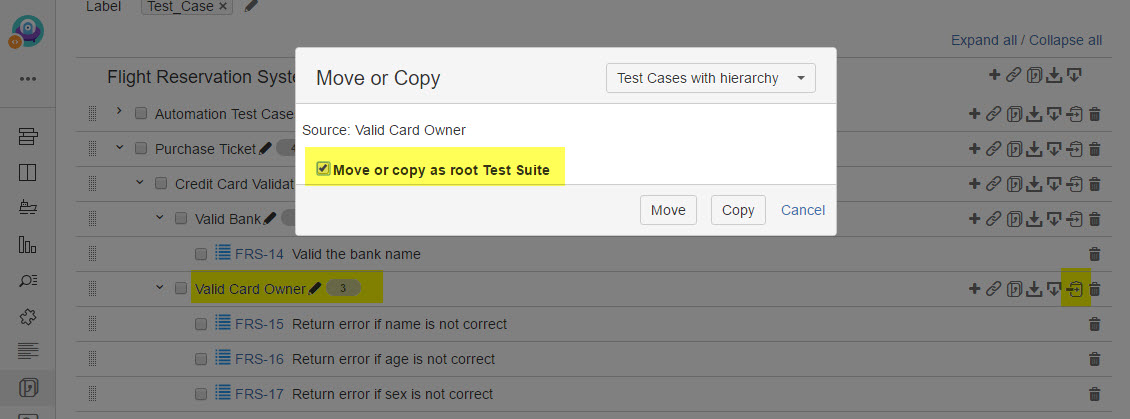
Task: Click the bar chart reports icon in sidebar
Action: (28, 244)
